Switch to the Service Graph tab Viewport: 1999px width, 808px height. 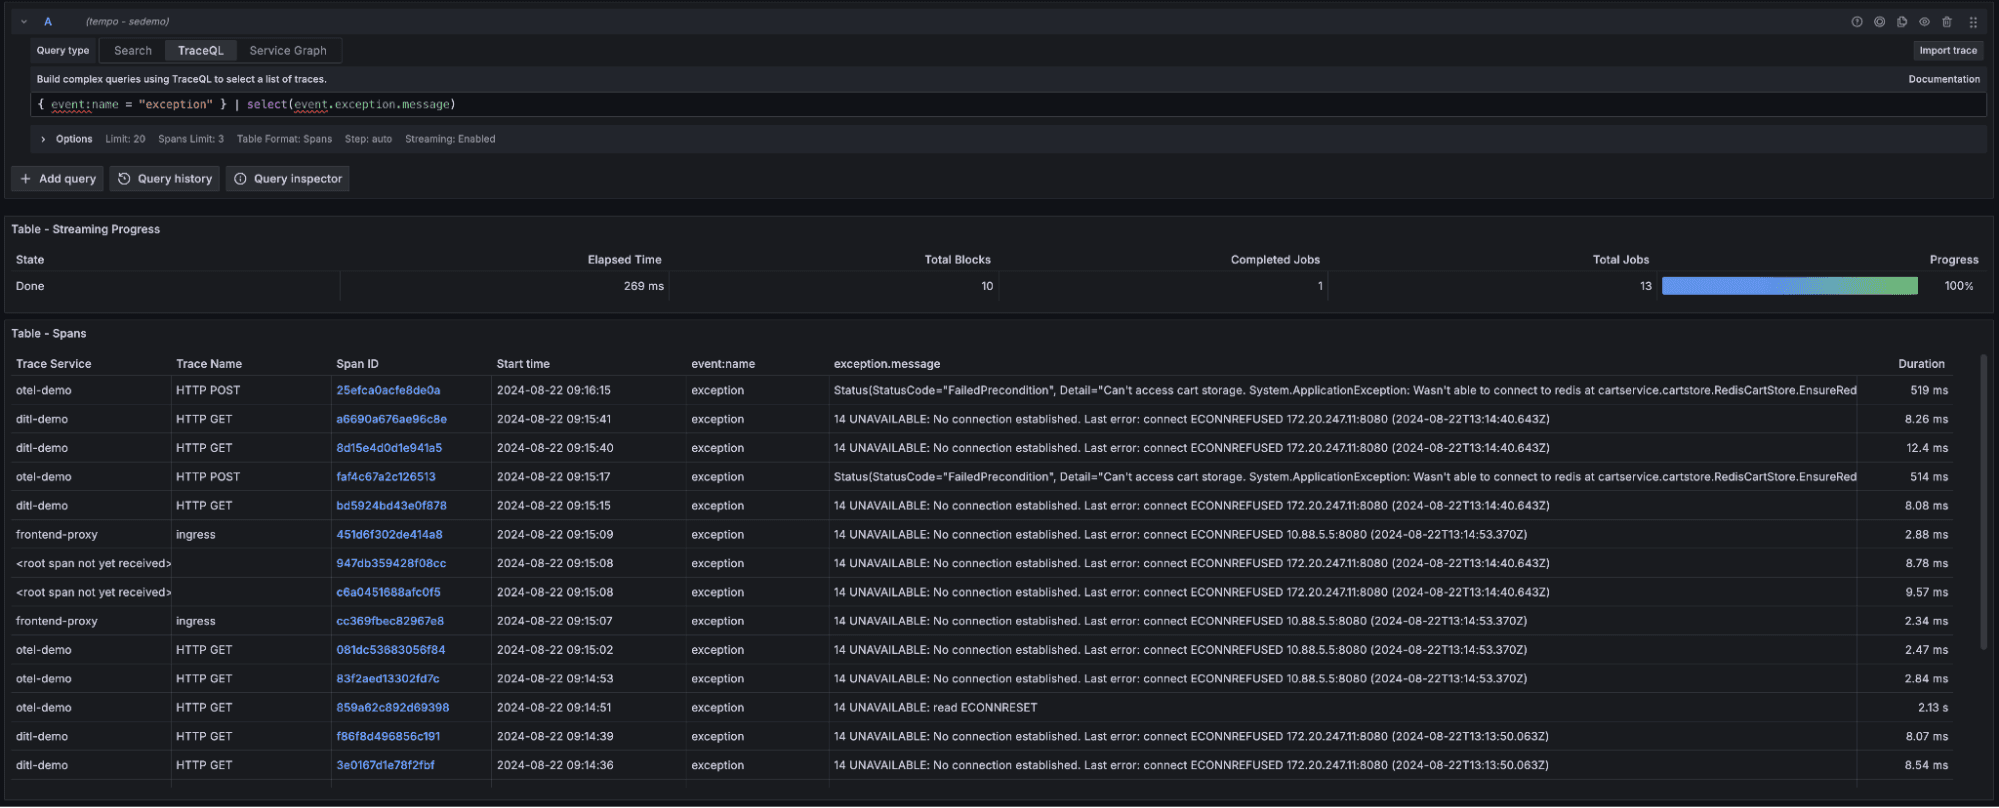288,51
